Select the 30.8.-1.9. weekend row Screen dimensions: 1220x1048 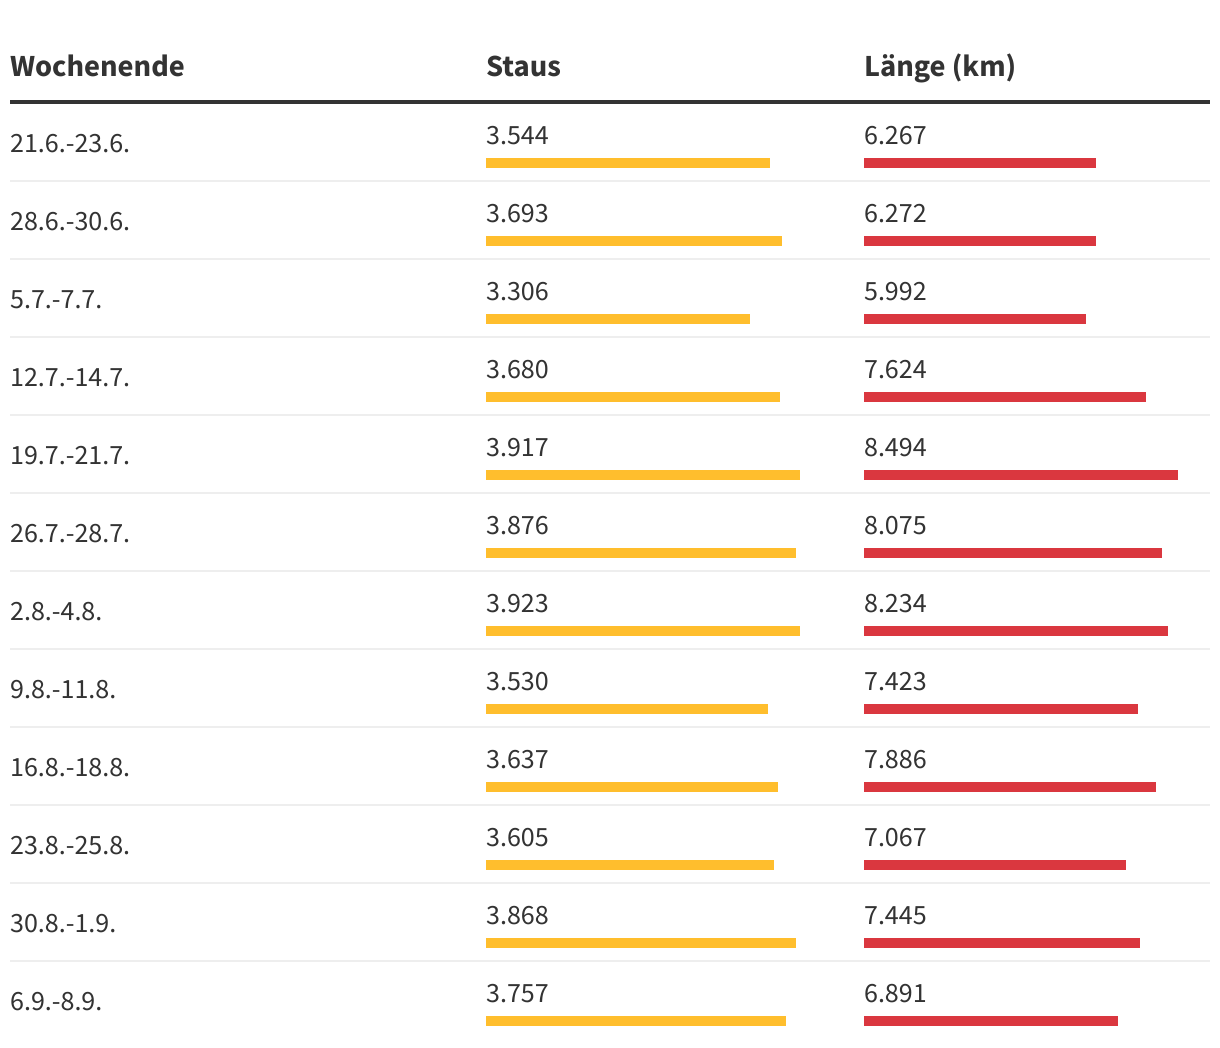(x=610, y=922)
